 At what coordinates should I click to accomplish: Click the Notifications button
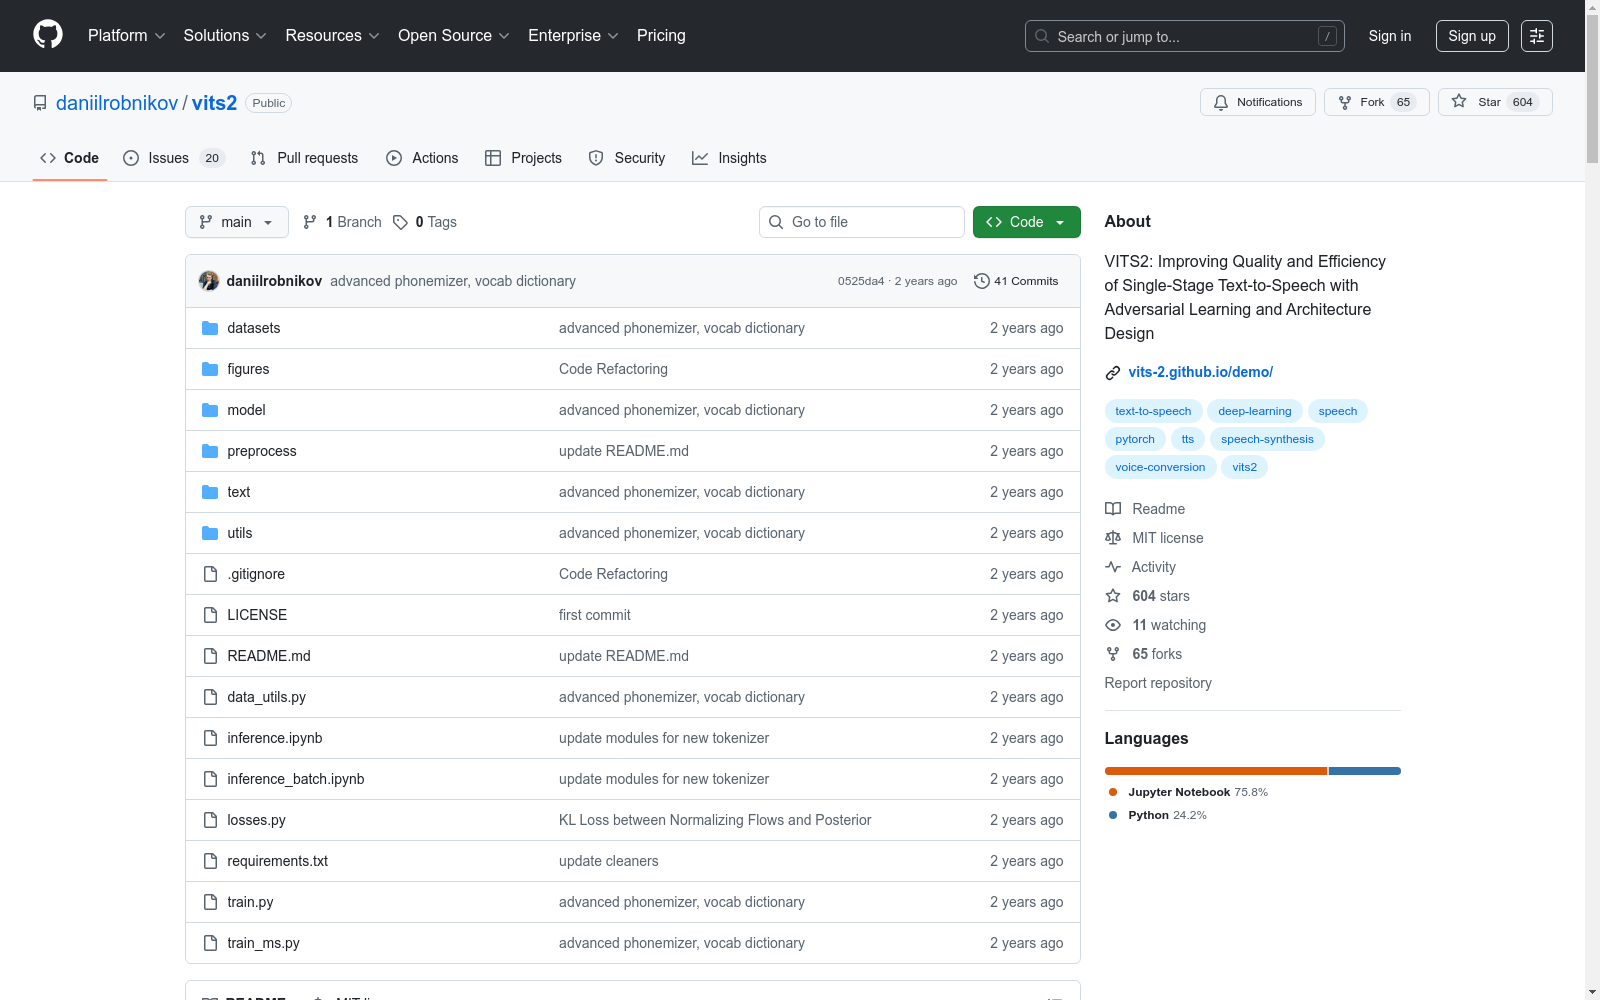tap(1258, 102)
